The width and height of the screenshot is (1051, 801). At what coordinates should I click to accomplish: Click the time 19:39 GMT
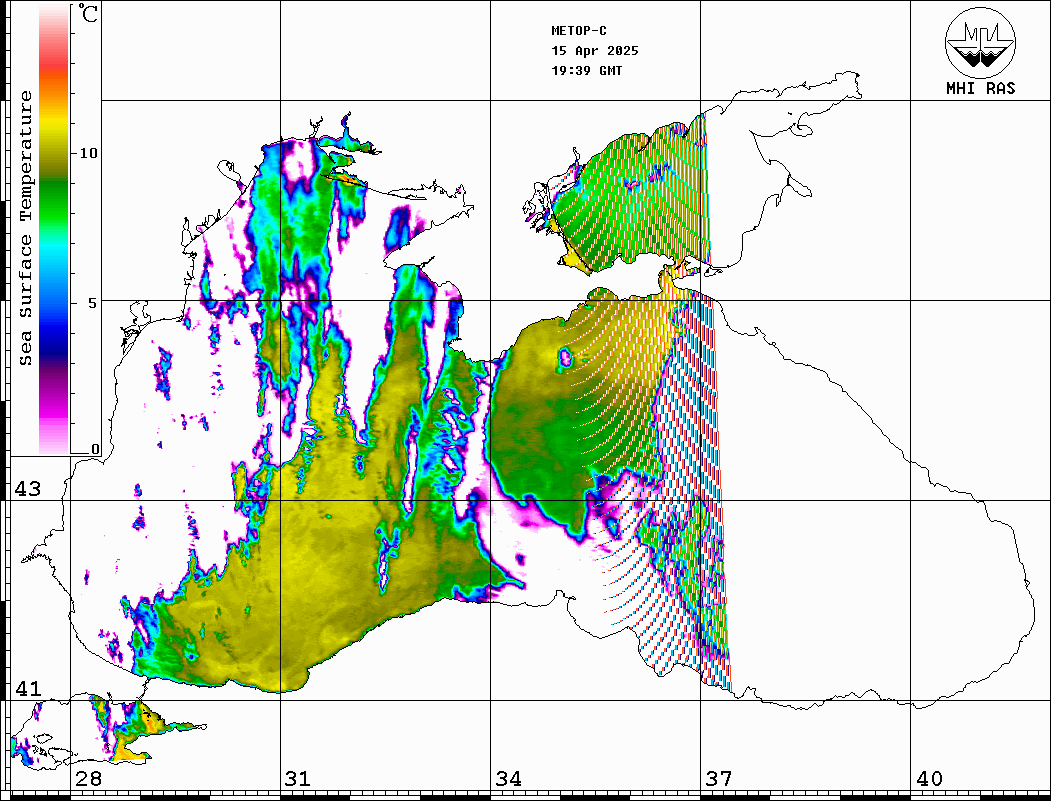pyautogui.click(x=586, y=71)
